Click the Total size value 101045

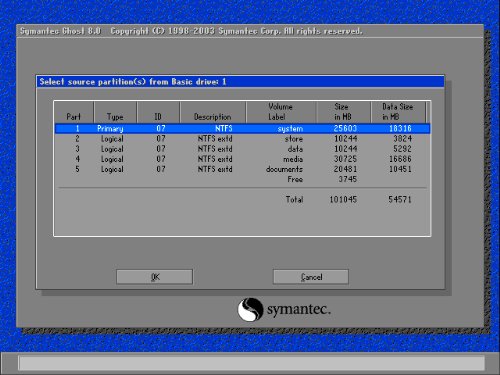(343, 199)
